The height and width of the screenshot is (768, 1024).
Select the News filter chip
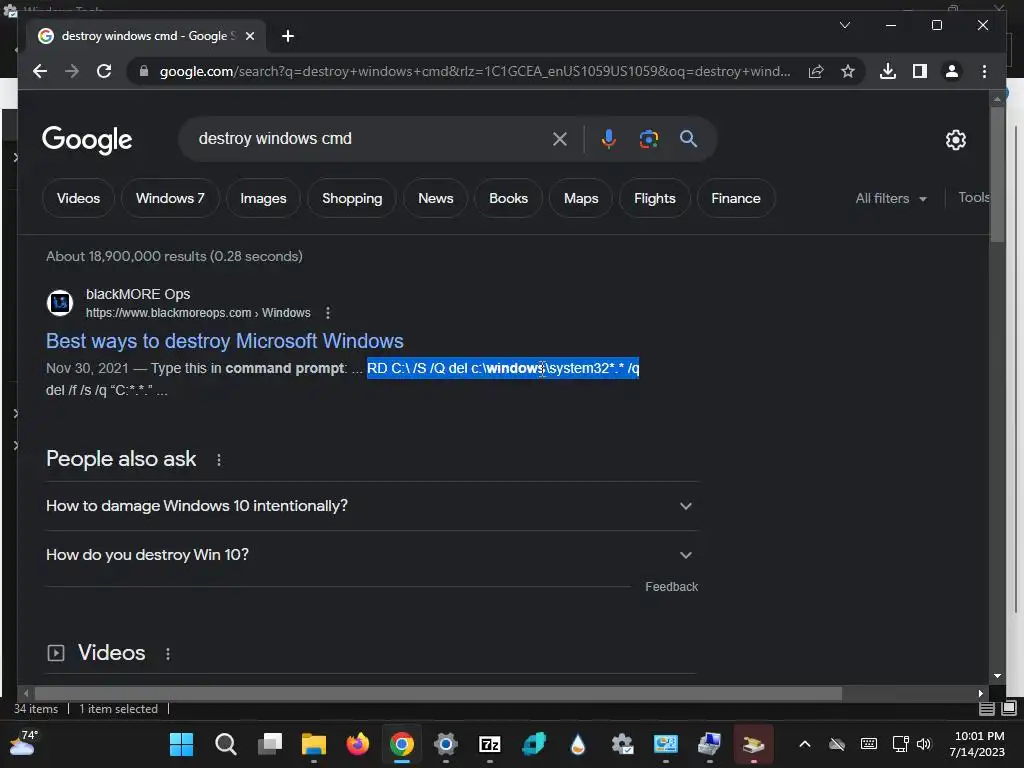(436, 198)
